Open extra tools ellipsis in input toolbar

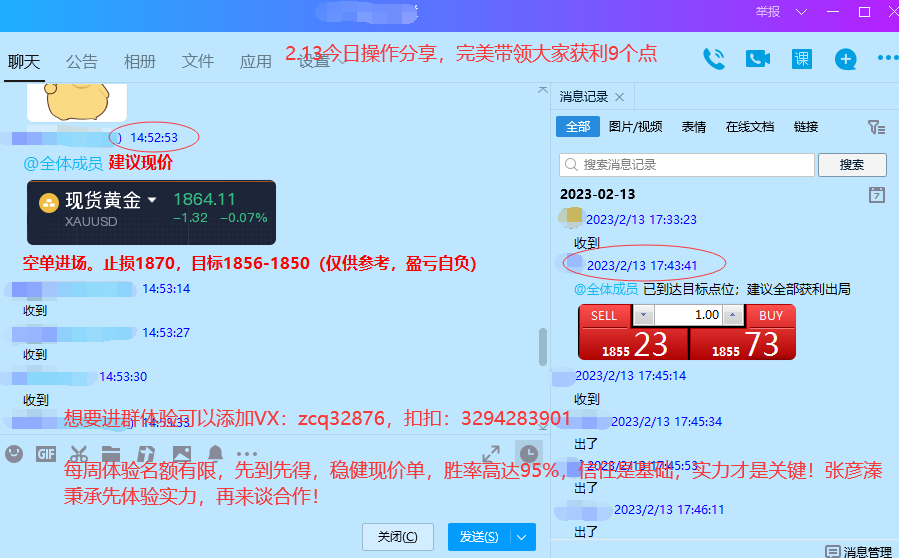pos(247,454)
